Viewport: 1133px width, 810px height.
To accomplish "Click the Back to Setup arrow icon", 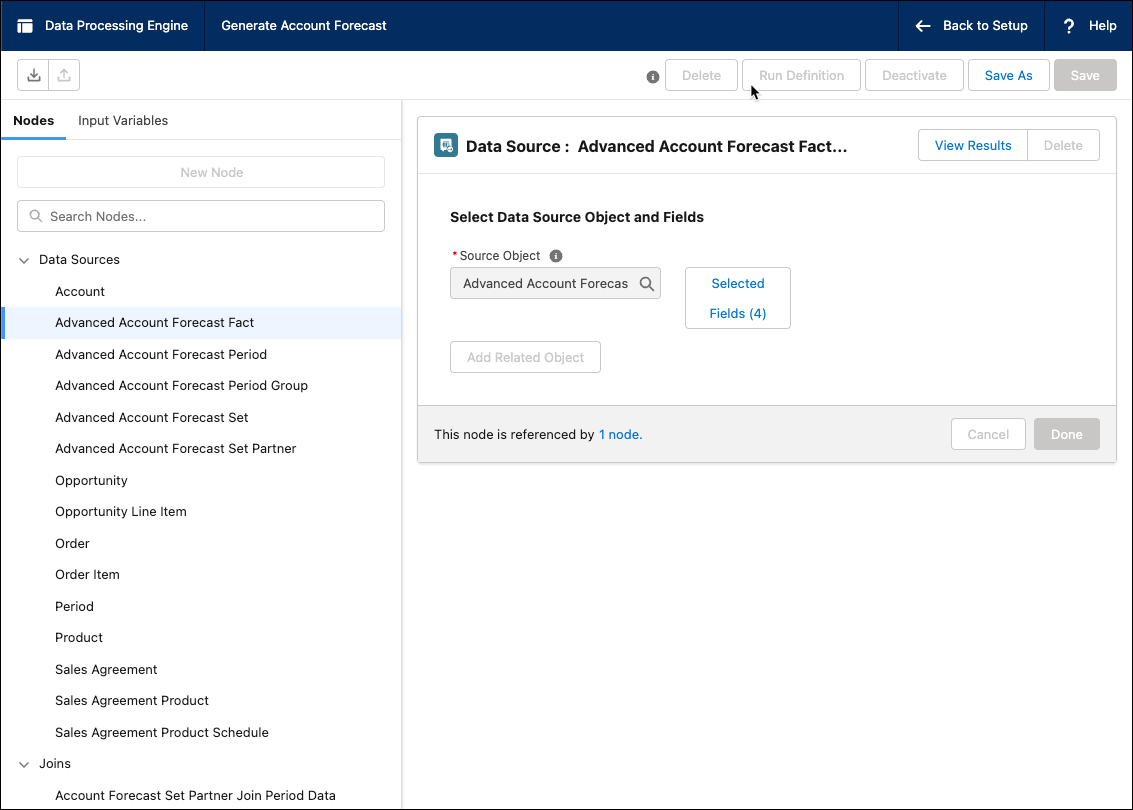I will [x=923, y=26].
